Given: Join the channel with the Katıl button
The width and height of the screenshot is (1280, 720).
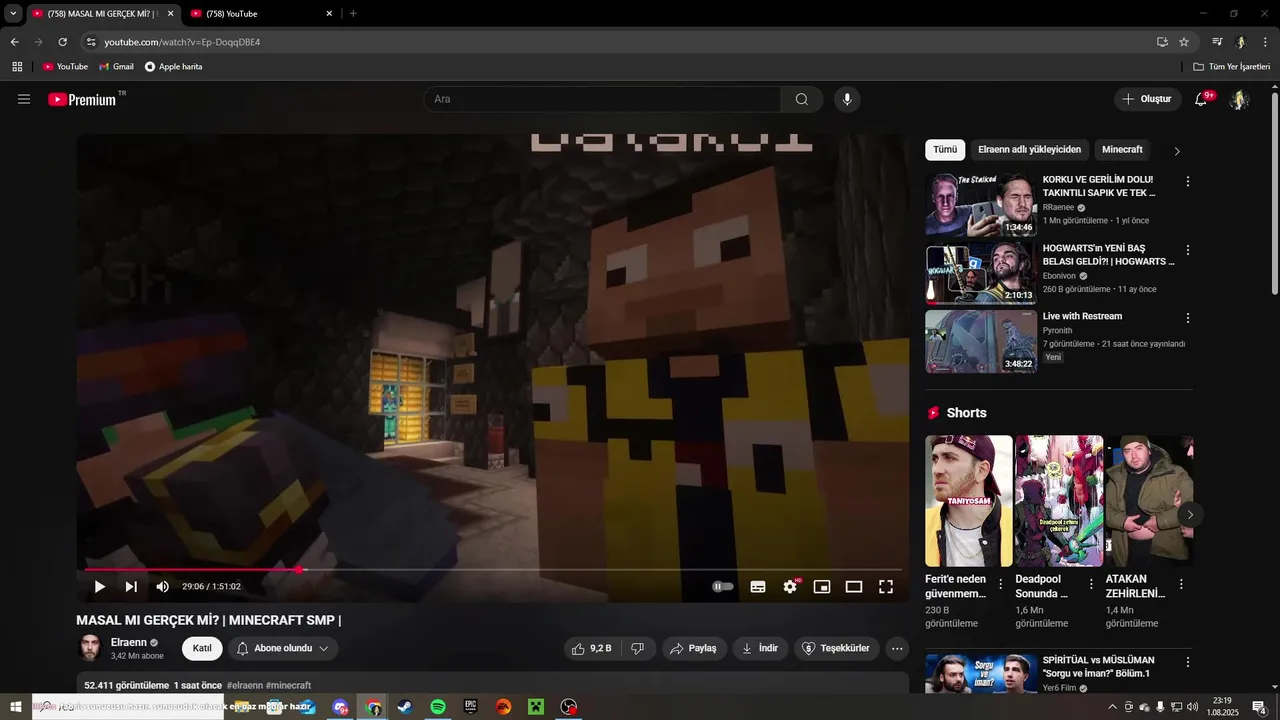Looking at the screenshot, I should (202, 648).
